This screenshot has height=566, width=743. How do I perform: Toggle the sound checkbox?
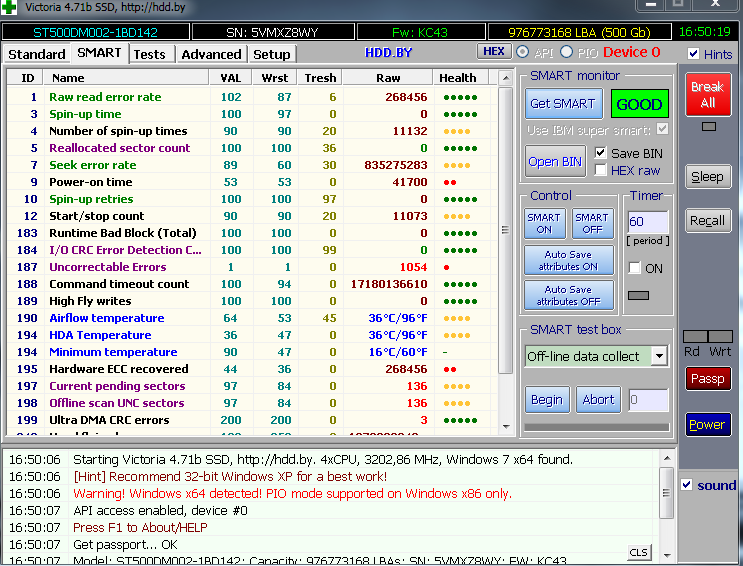pos(687,484)
